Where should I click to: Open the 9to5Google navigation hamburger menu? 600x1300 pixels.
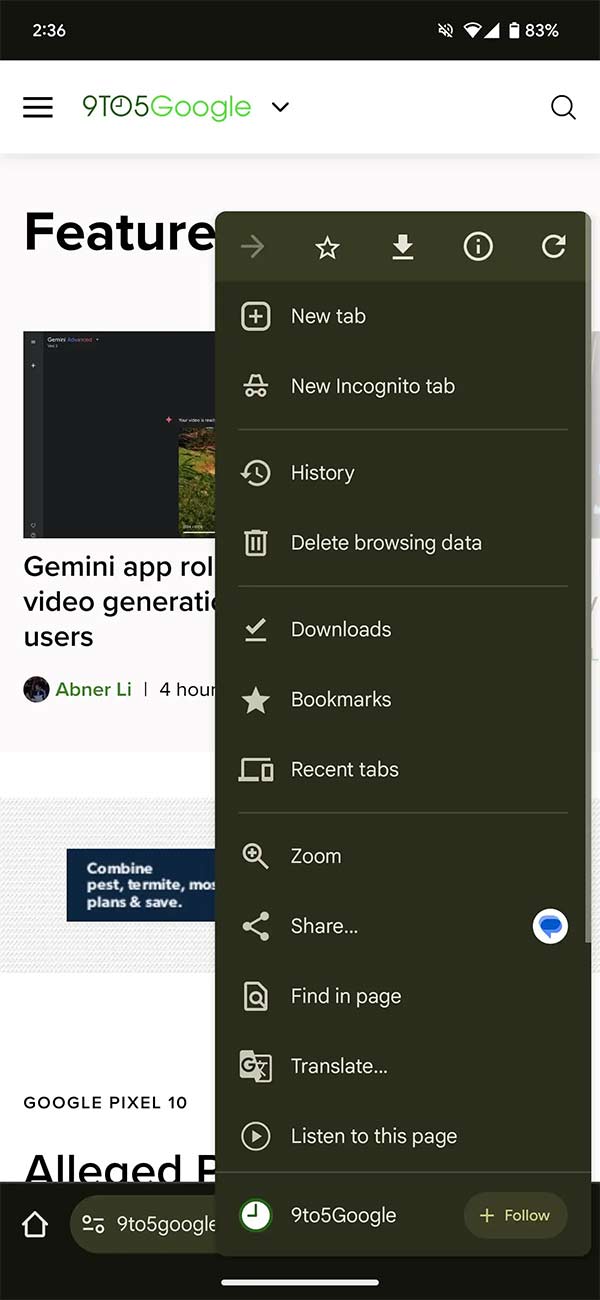pos(38,107)
